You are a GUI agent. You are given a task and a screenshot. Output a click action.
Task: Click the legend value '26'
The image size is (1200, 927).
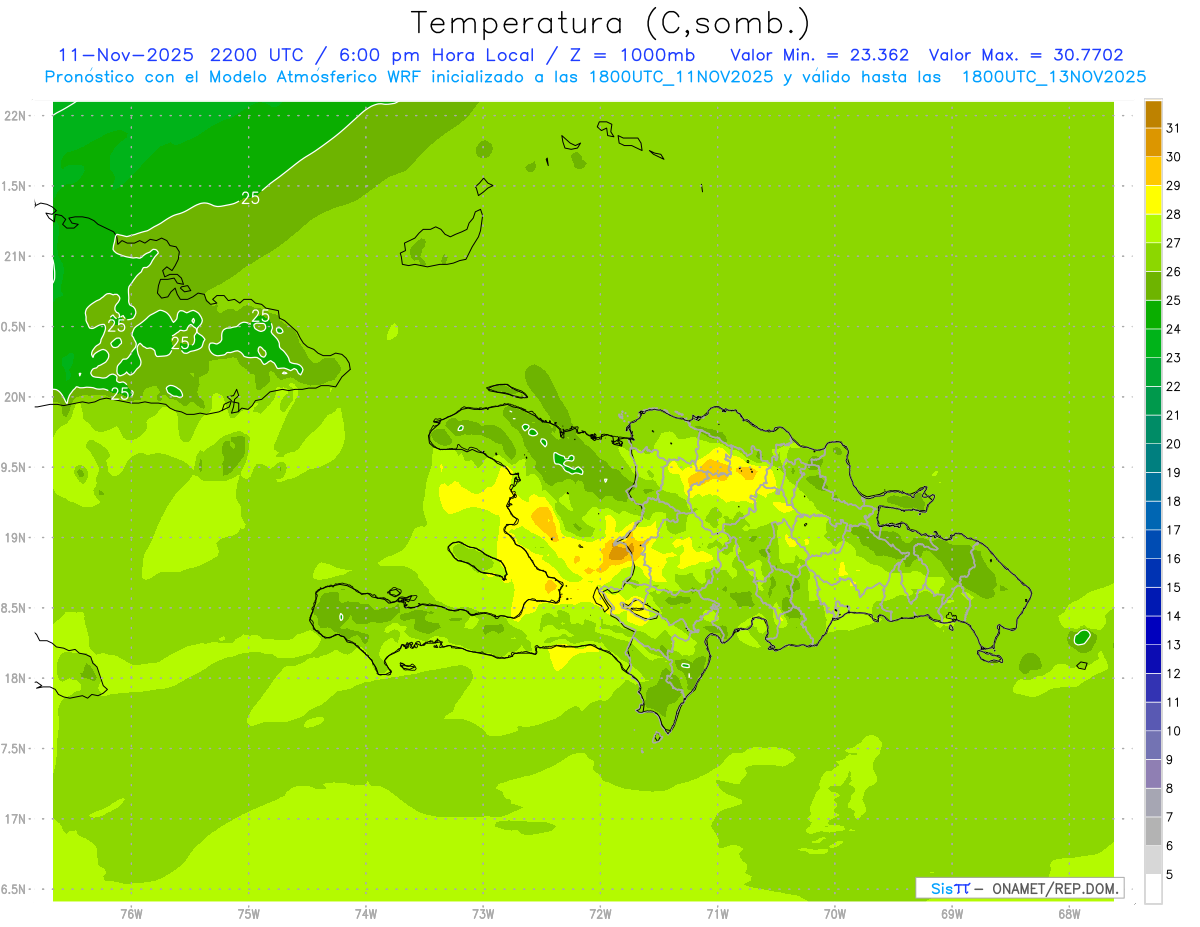click(1173, 271)
